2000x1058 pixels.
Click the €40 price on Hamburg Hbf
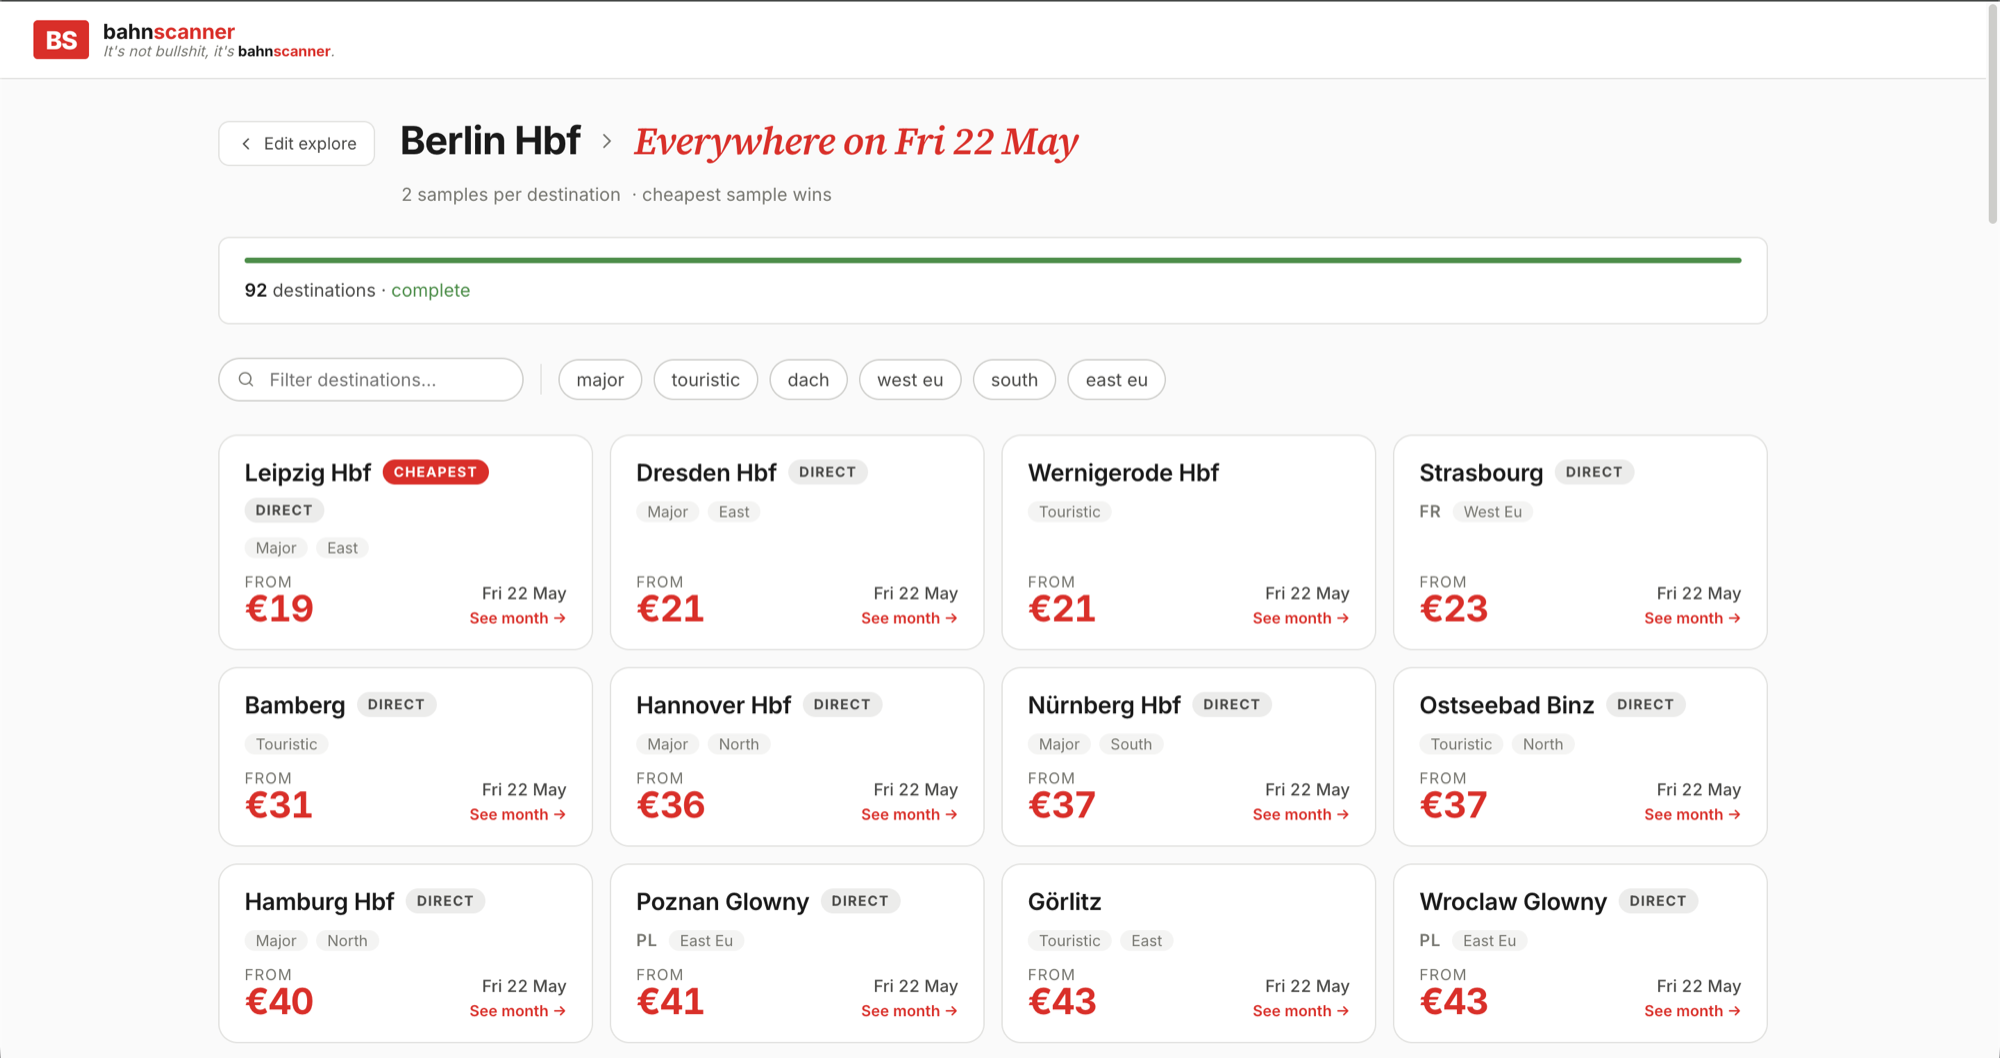[x=279, y=1001]
